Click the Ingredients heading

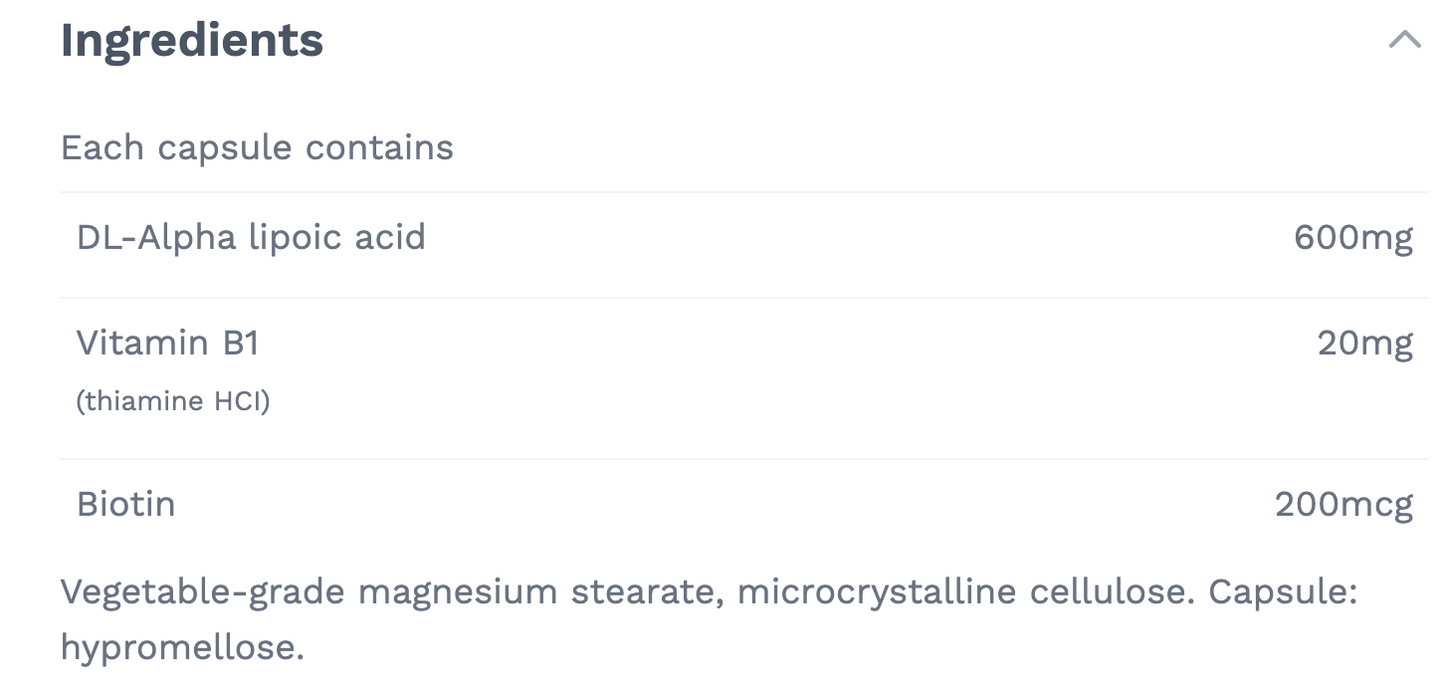pos(192,41)
